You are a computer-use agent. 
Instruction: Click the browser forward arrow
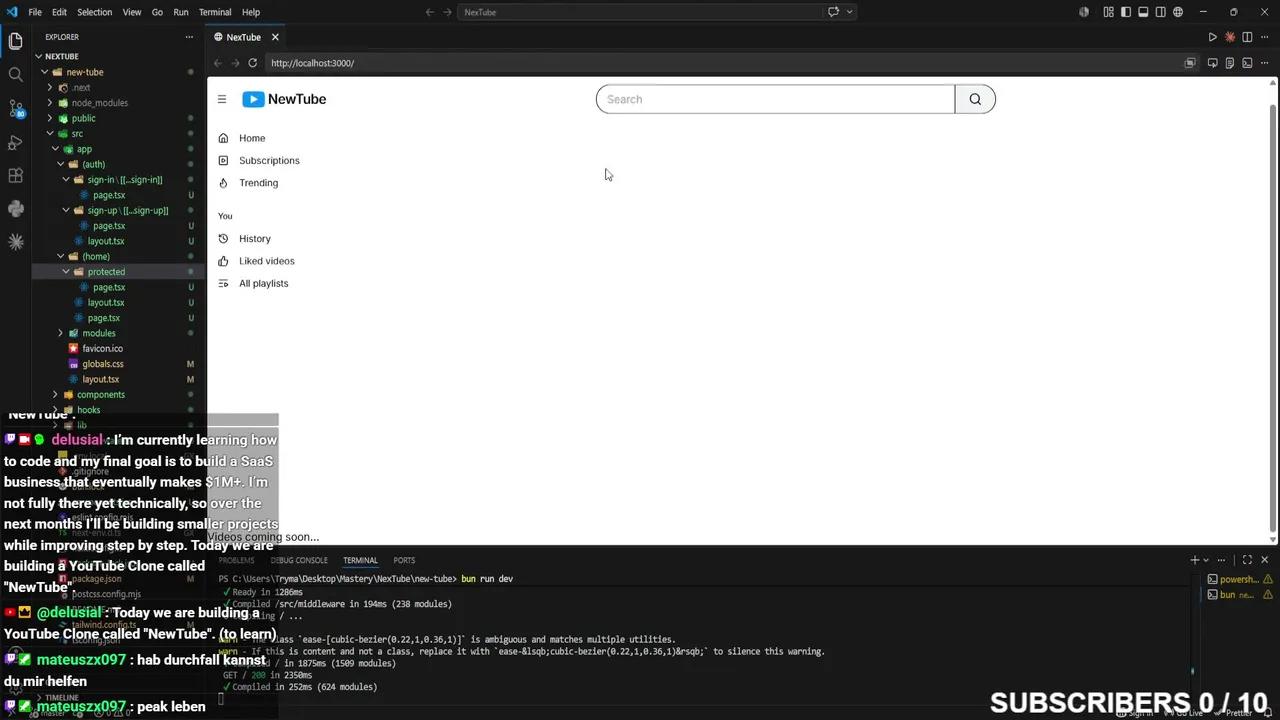click(235, 63)
